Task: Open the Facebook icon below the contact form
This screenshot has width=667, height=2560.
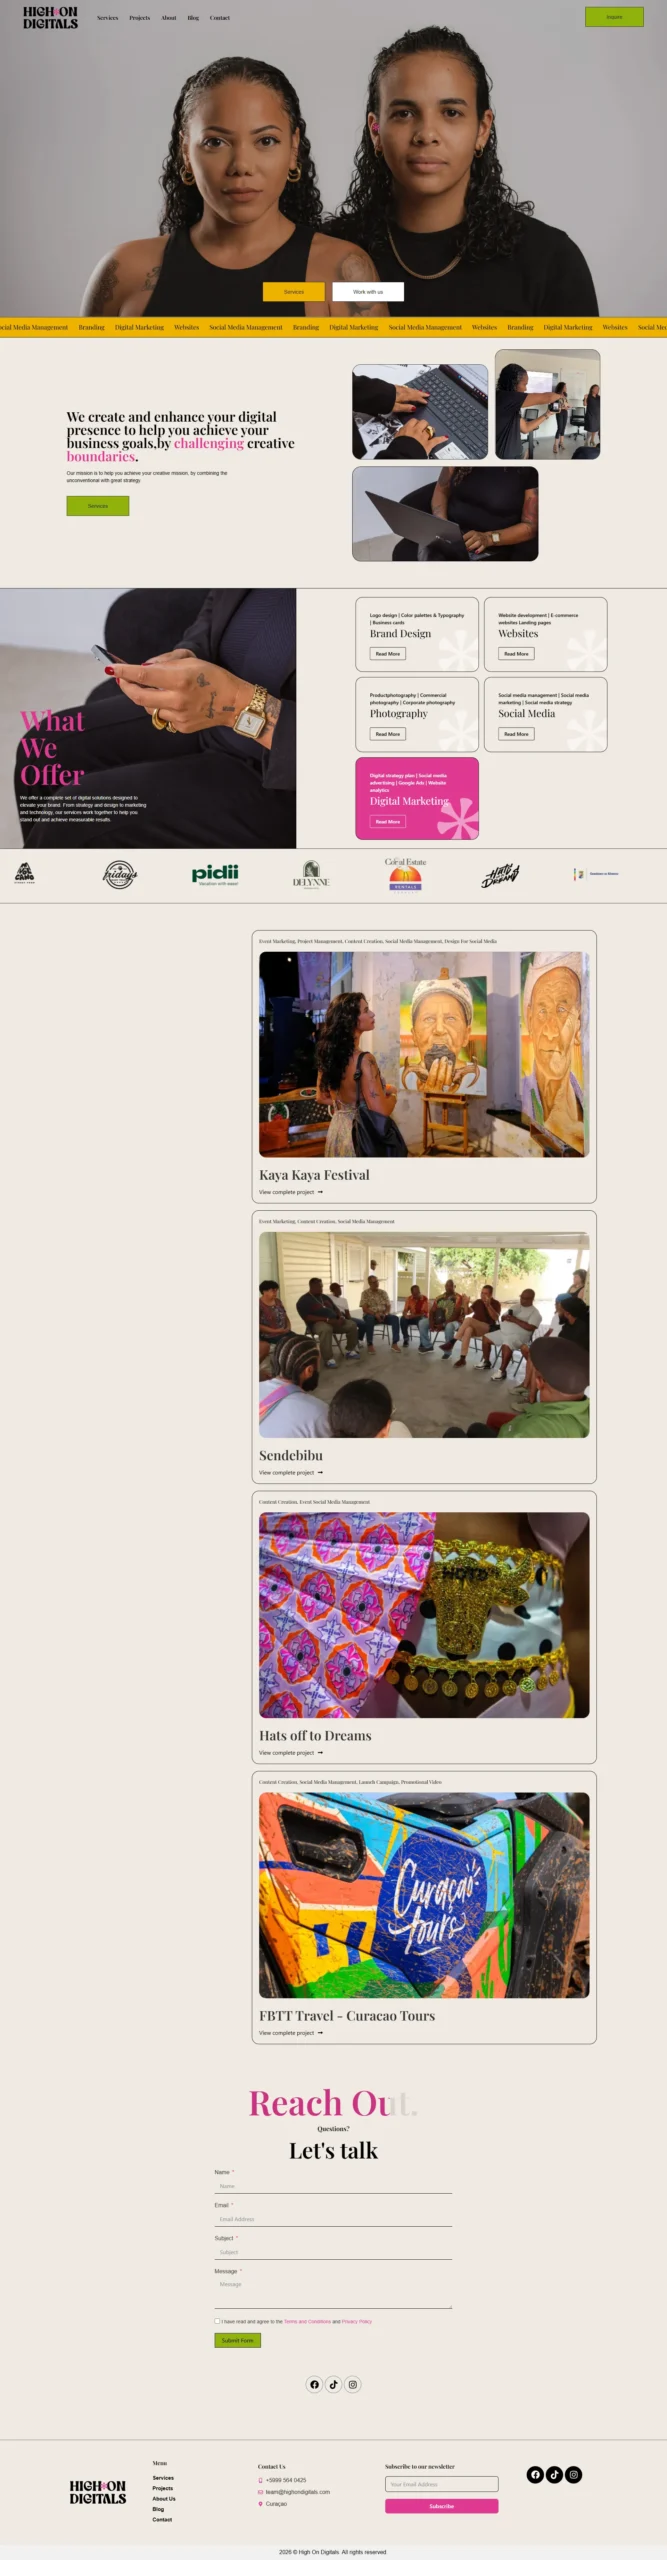Action: (x=314, y=2384)
